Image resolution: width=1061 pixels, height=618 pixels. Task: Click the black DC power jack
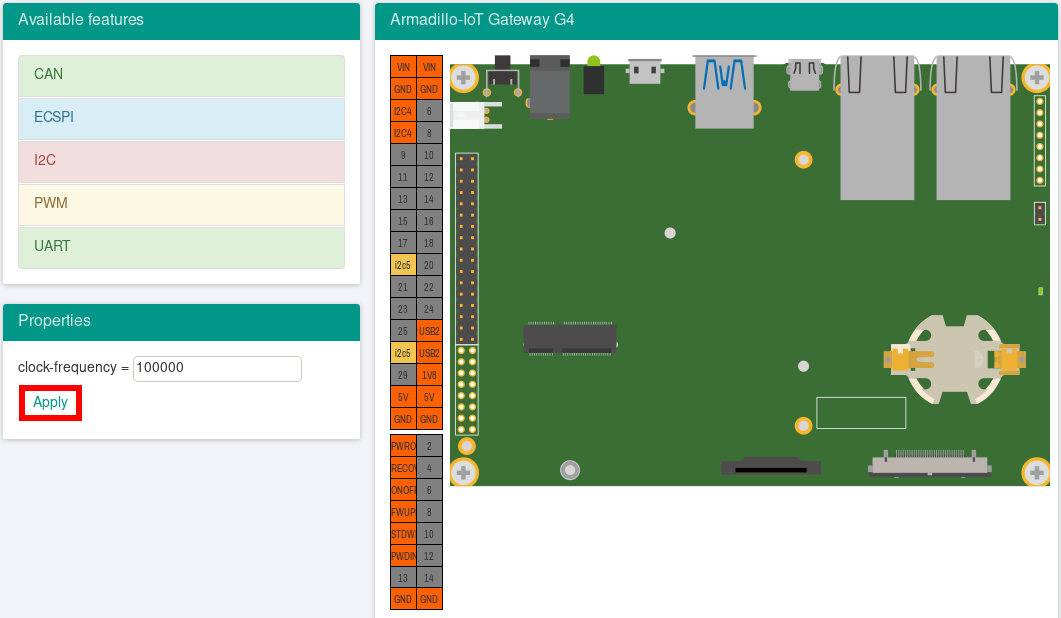(x=549, y=88)
